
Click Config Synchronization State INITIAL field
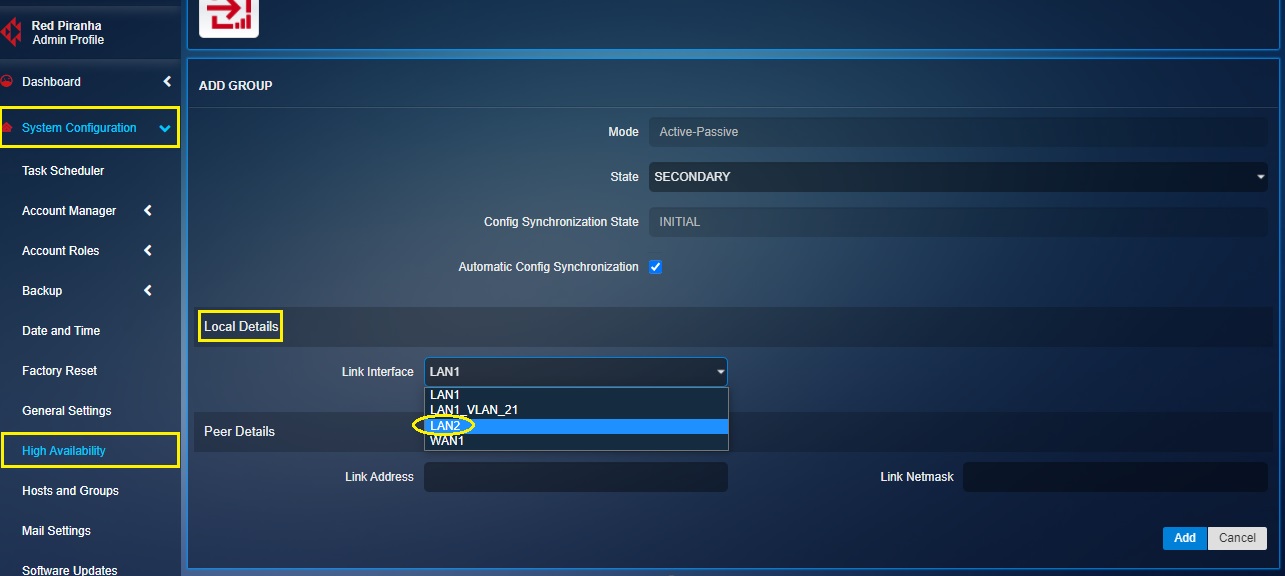point(958,222)
